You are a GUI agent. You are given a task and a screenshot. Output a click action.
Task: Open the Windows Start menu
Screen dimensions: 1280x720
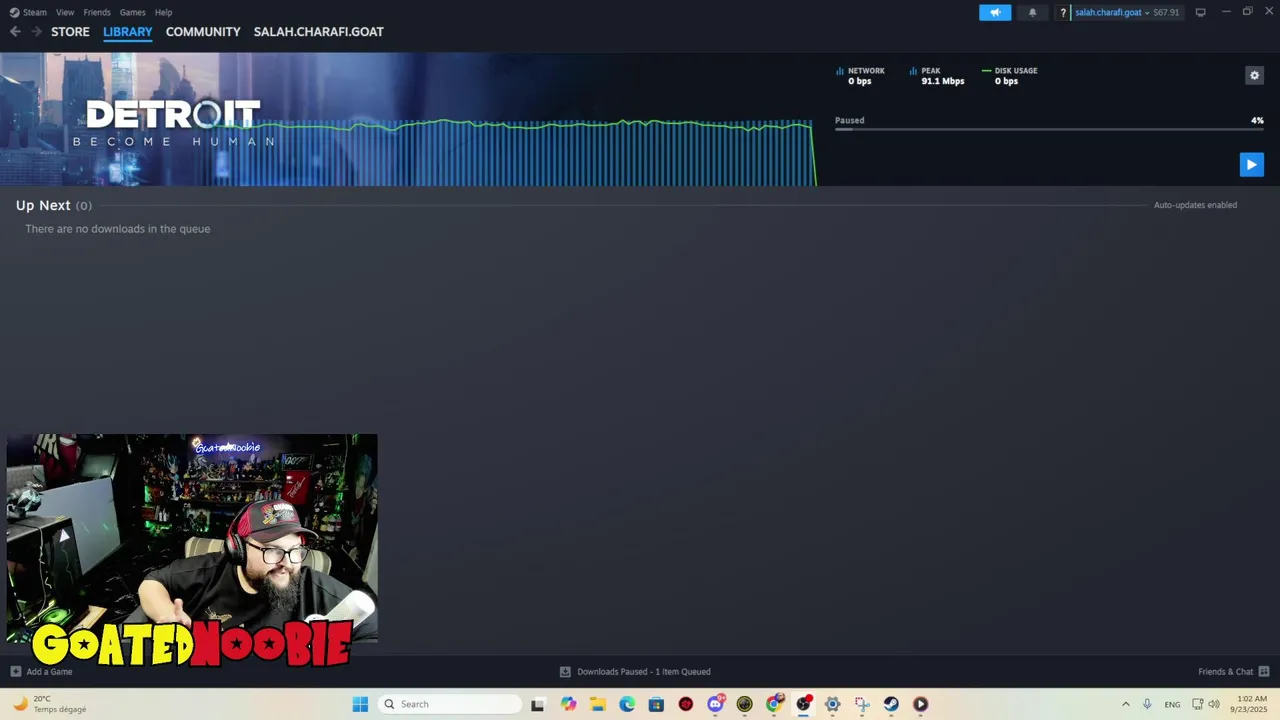(x=360, y=704)
